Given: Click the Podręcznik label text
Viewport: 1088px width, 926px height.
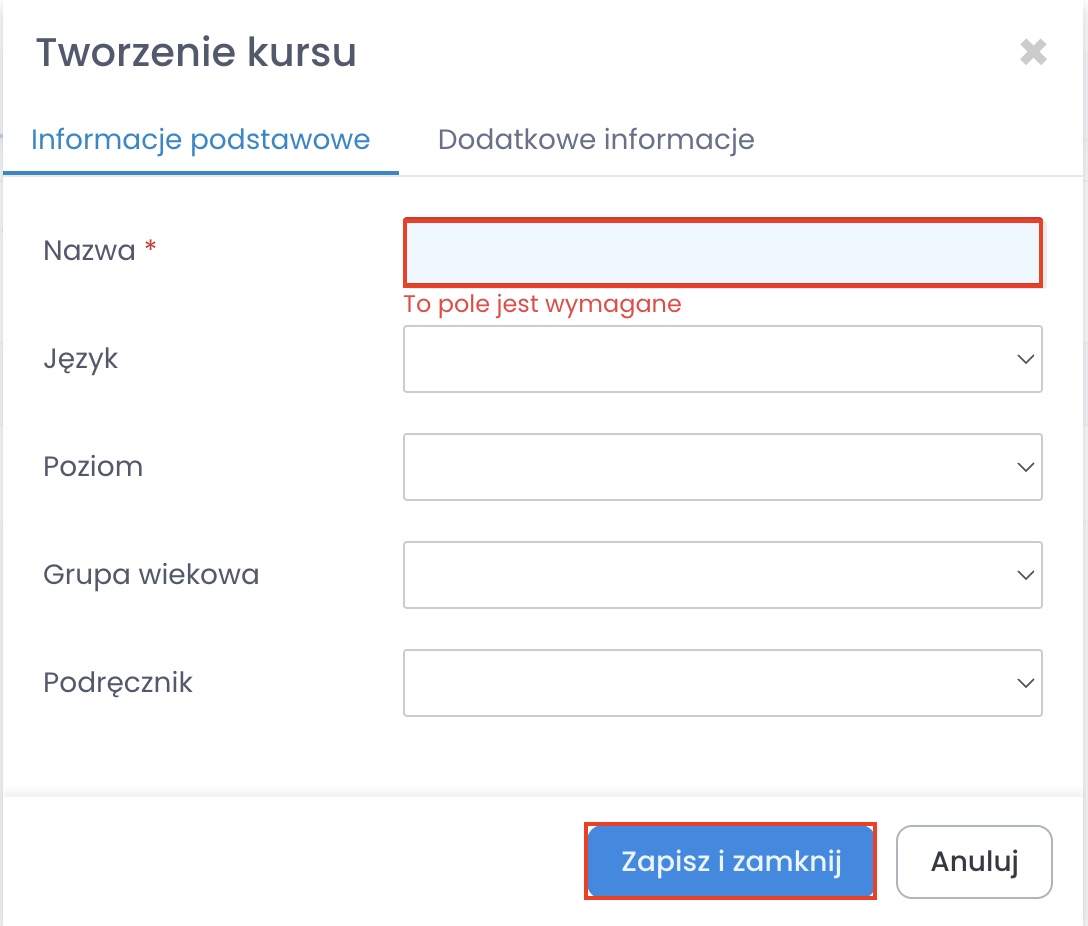Looking at the screenshot, I should pyautogui.click(x=118, y=683).
